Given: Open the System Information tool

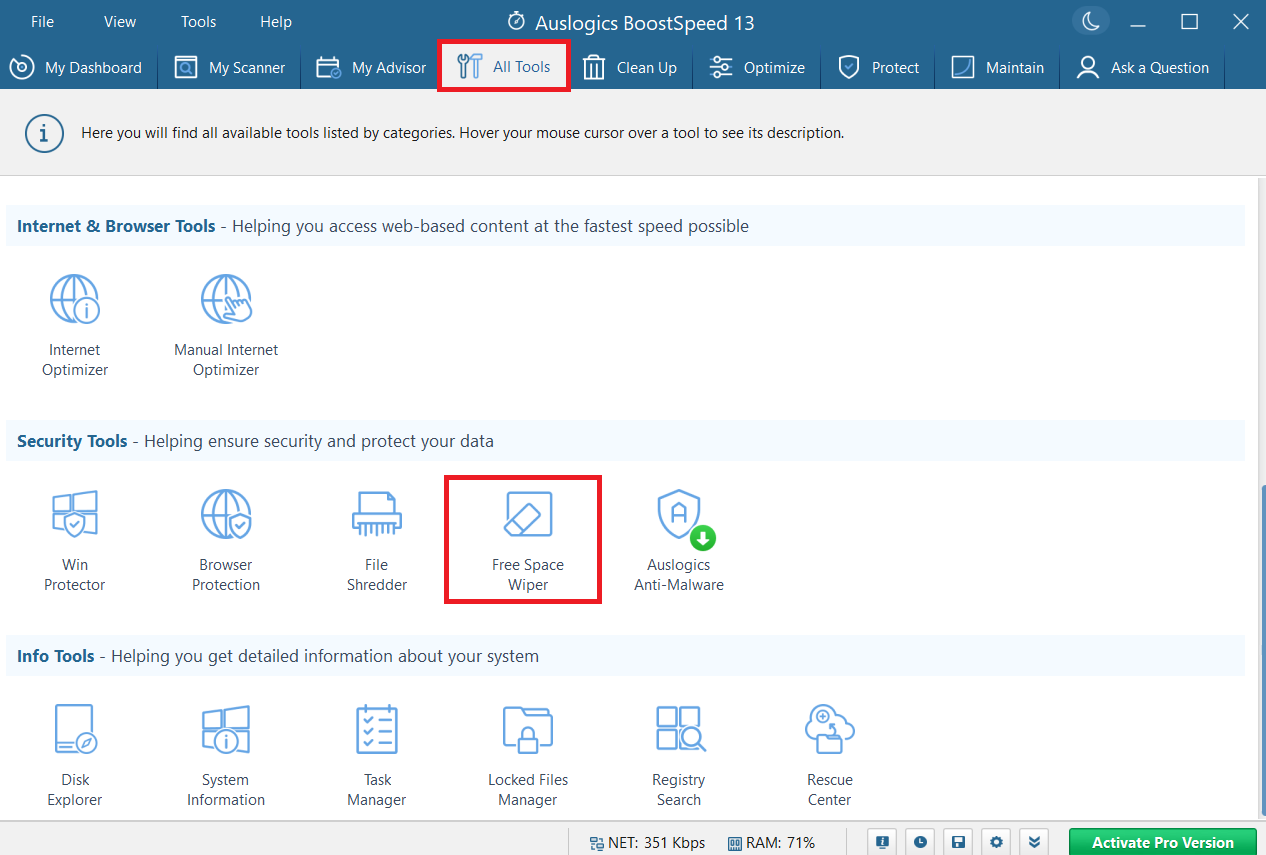Looking at the screenshot, I should tap(226, 756).
